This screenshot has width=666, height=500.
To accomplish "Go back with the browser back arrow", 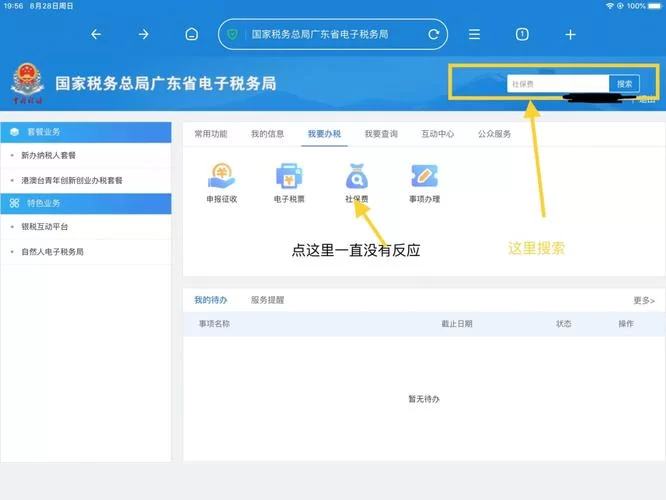I will click(96, 34).
